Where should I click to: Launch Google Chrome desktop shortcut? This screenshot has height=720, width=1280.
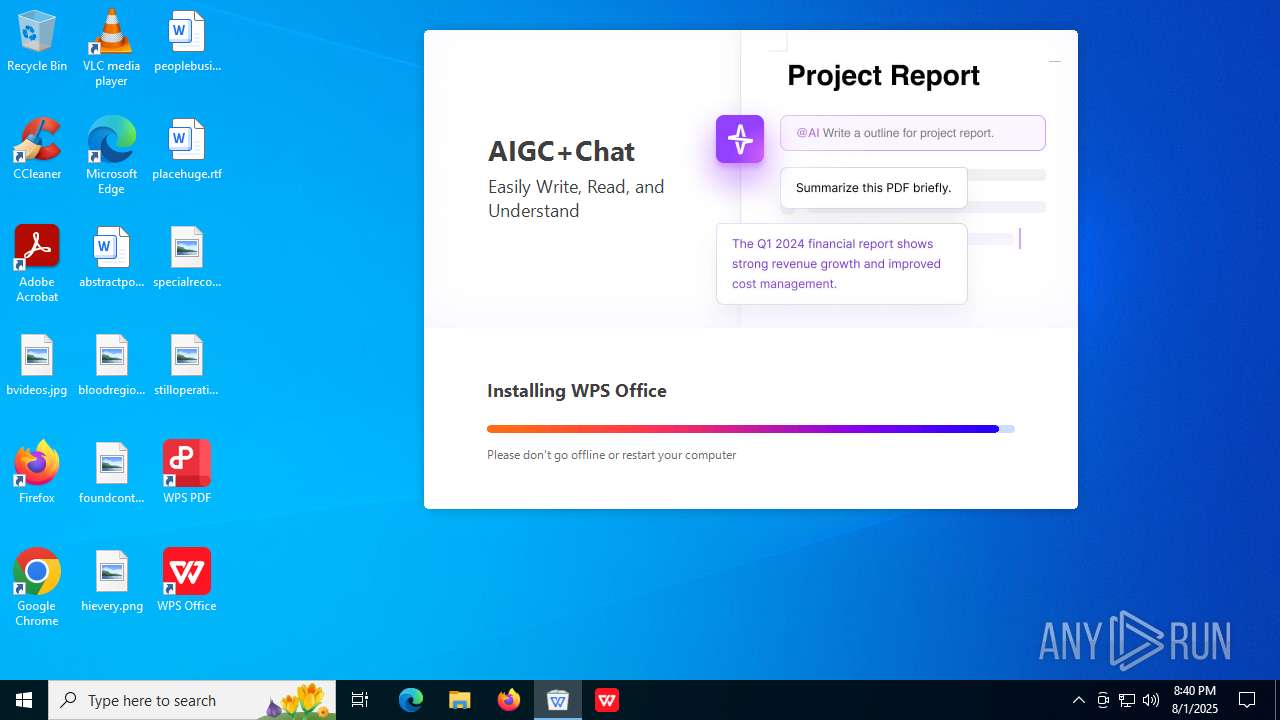click(37, 588)
